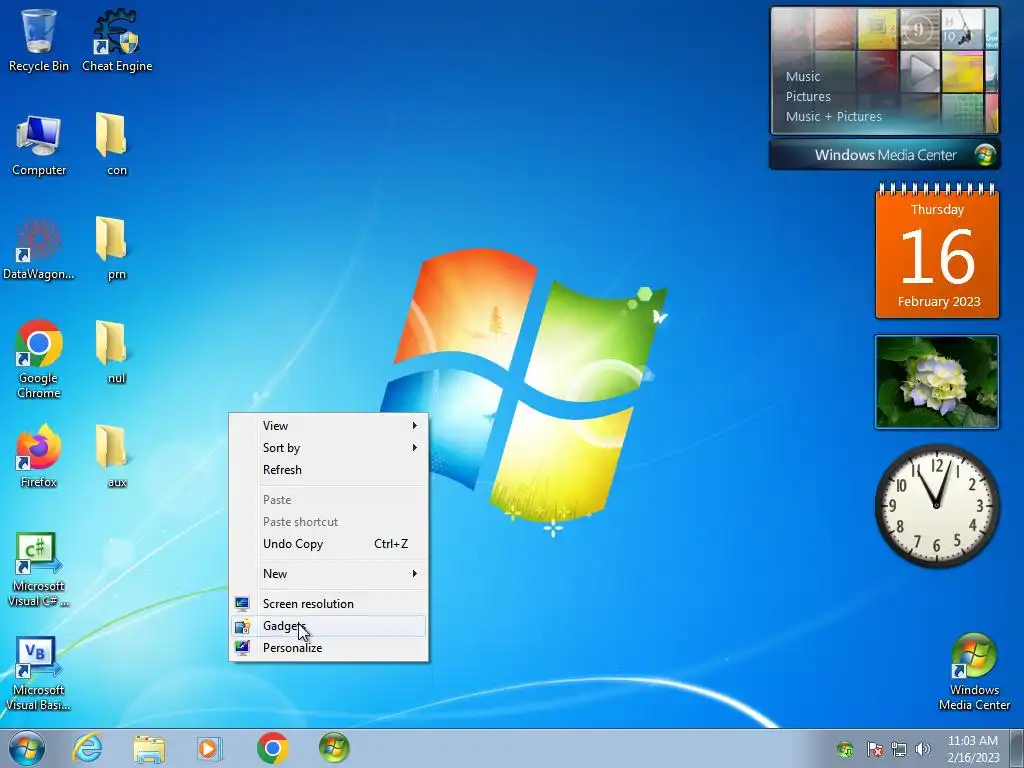Select the Recycle Bin desktop icon
The width and height of the screenshot is (1024, 768).
point(39,40)
